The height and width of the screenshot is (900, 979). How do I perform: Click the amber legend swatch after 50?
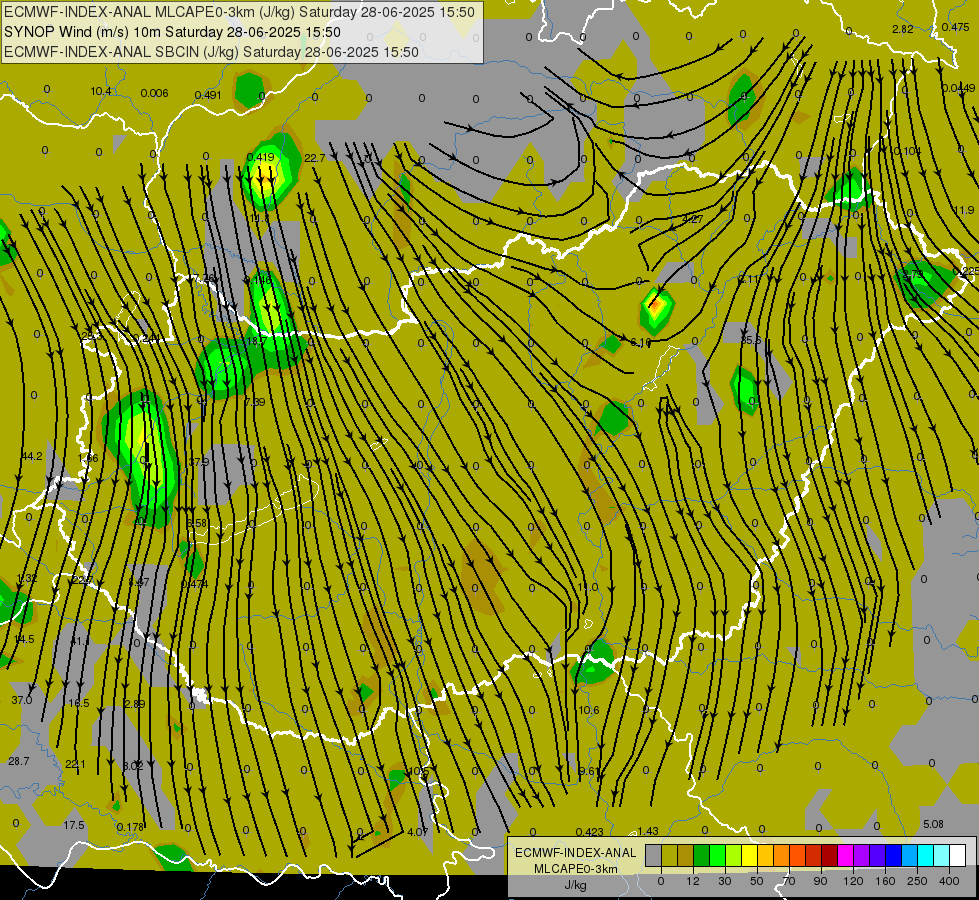pyautogui.click(x=765, y=855)
